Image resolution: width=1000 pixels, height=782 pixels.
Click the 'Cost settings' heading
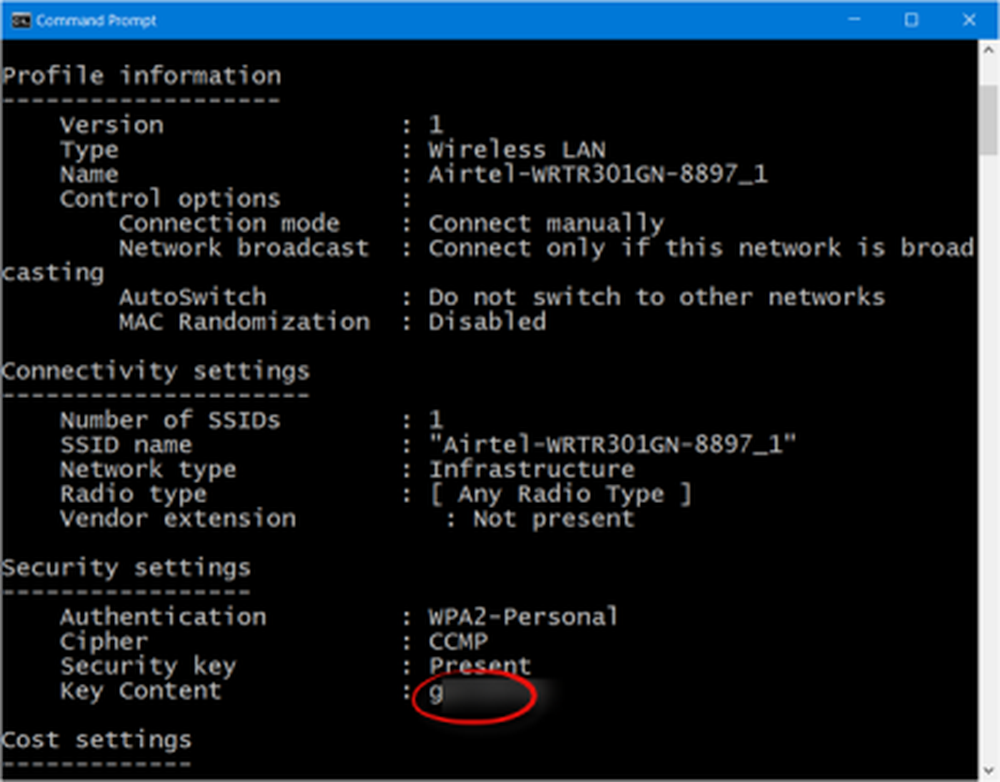tap(97, 740)
